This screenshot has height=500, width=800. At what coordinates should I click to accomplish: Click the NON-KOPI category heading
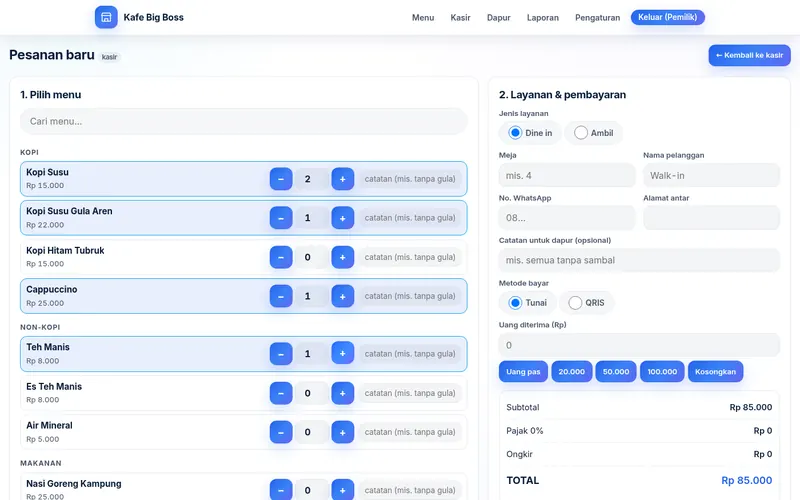coord(40,327)
